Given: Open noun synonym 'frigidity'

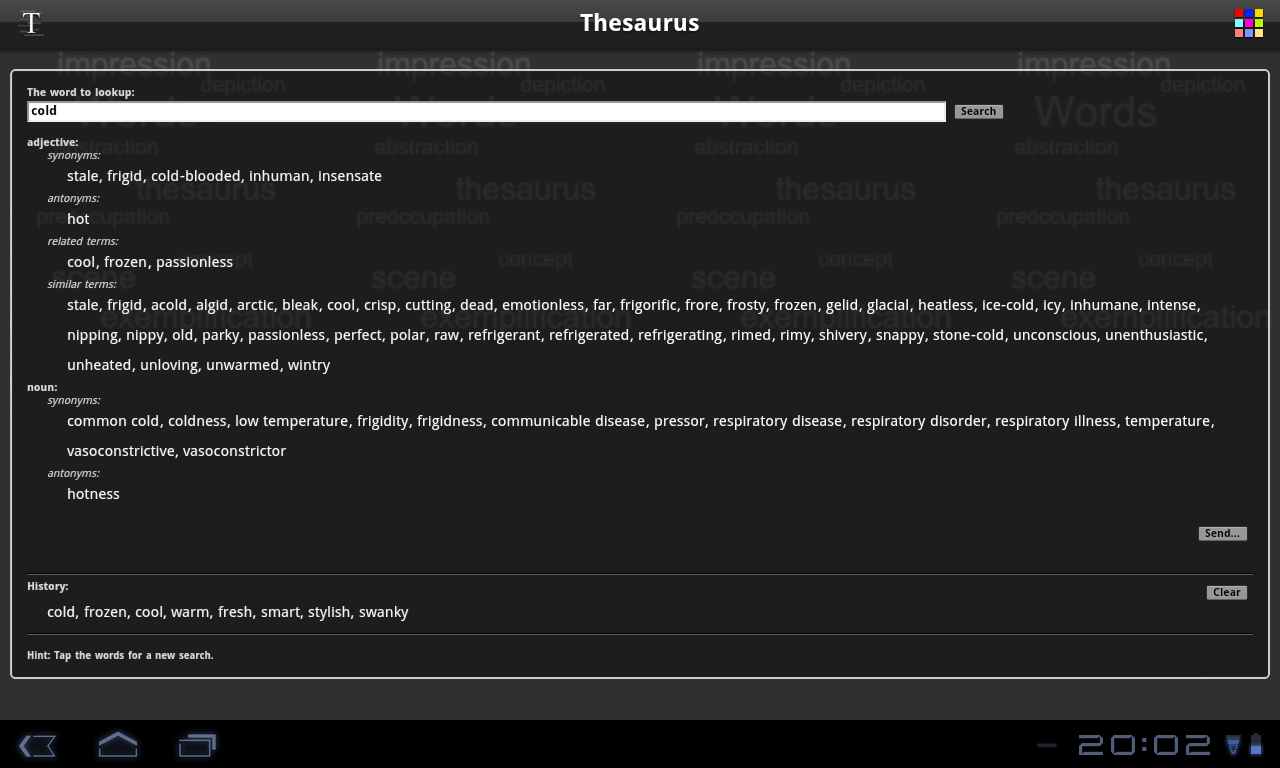Looking at the screenshot, I should click(383, 421).
